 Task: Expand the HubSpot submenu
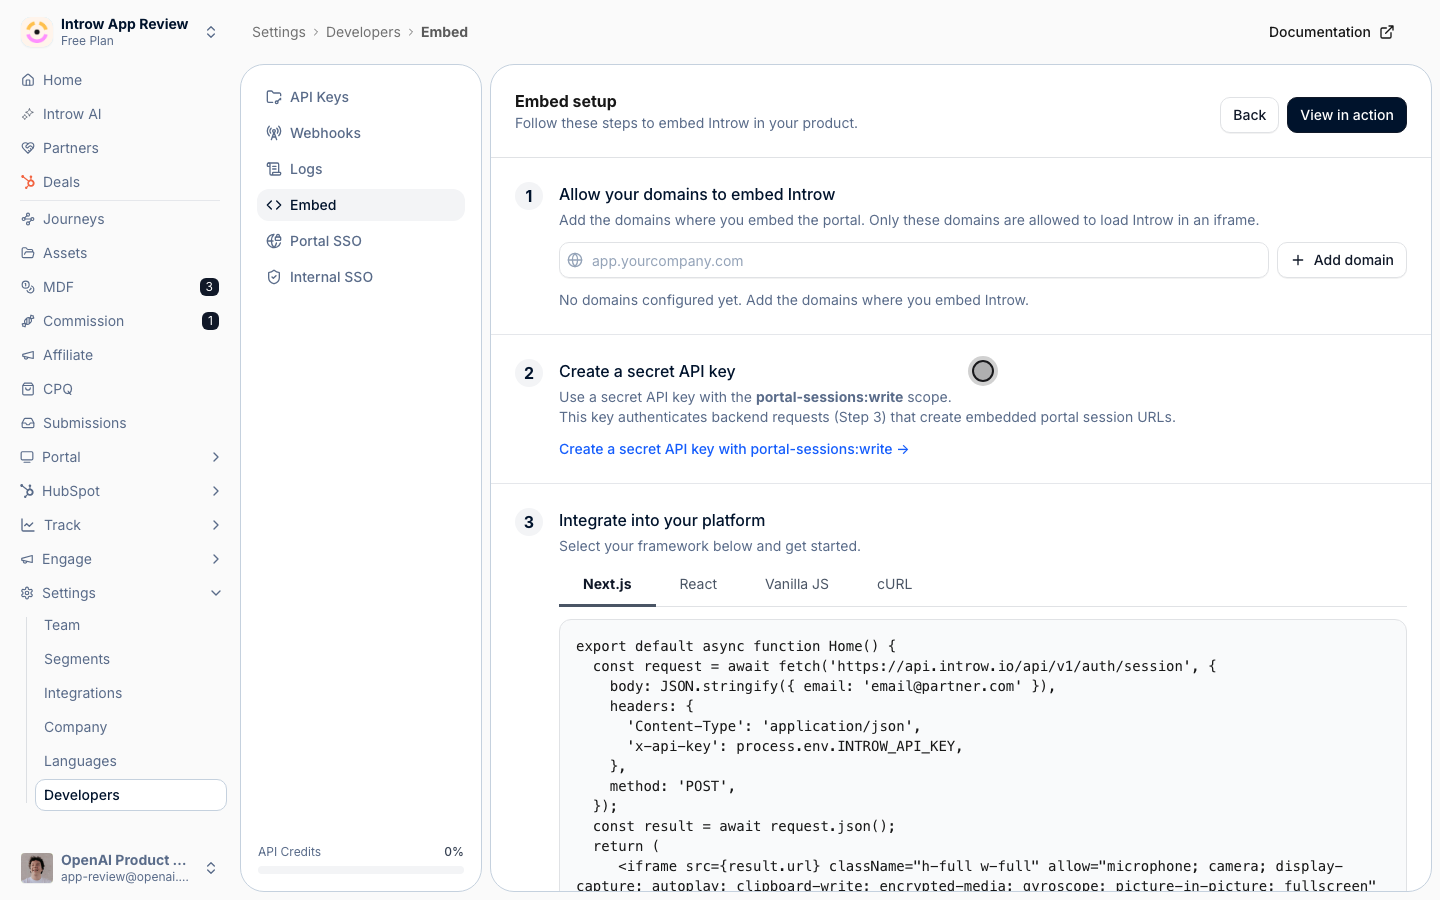[216, 491]
